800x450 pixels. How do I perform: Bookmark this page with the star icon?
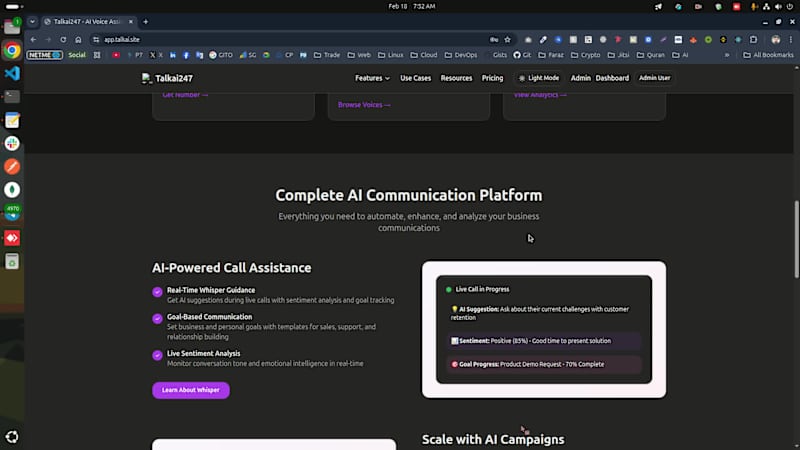(508, 40)
